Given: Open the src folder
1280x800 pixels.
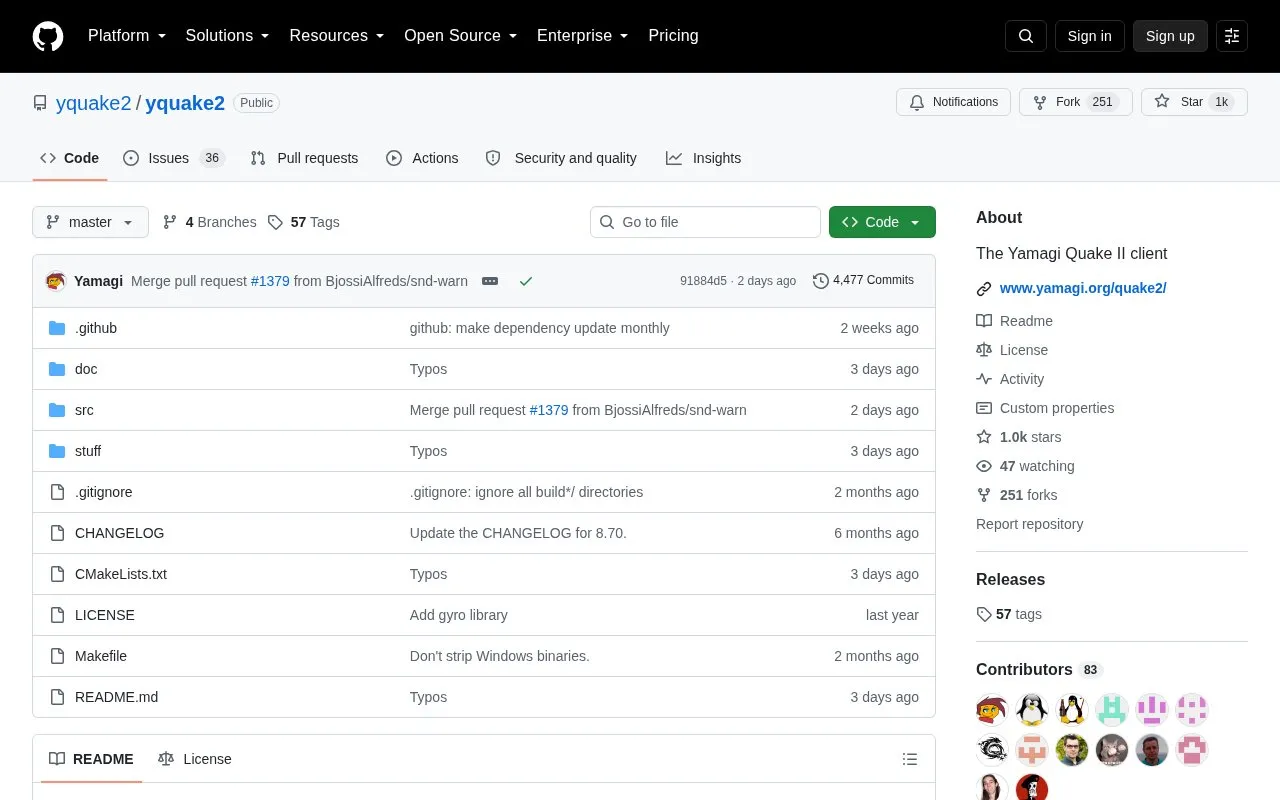Looking at the screenshot, I should (x=84, y=410).
